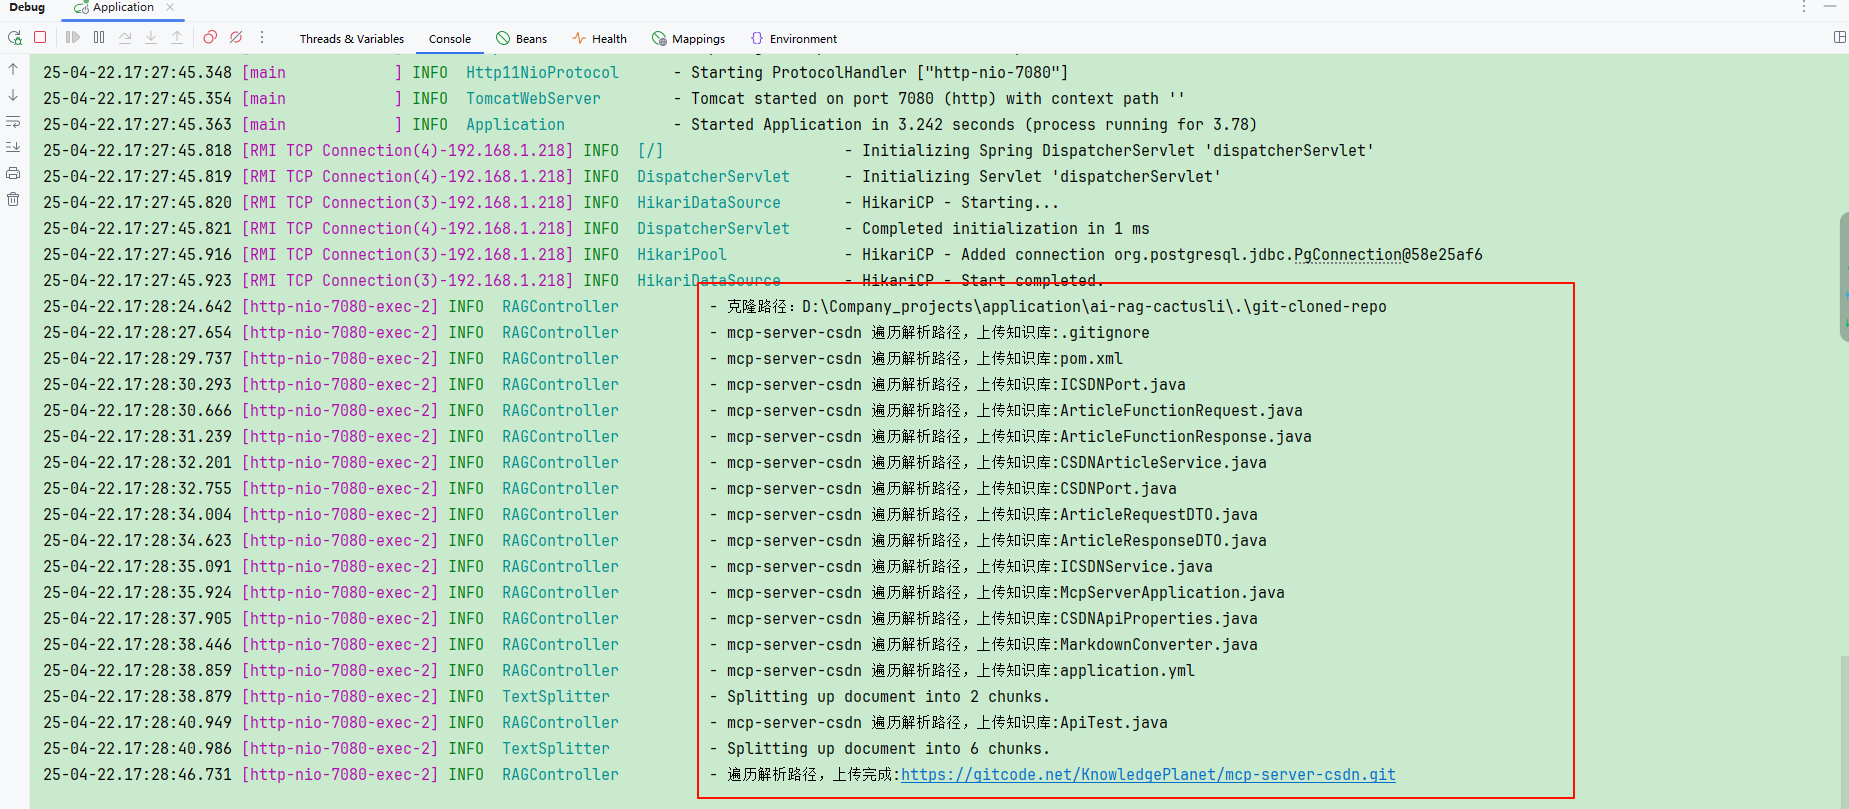The width and height of the screenshot is (1849, 809).
Task: Click 'Splitting up document into 2 chunks.'
Action: [888, 697]
